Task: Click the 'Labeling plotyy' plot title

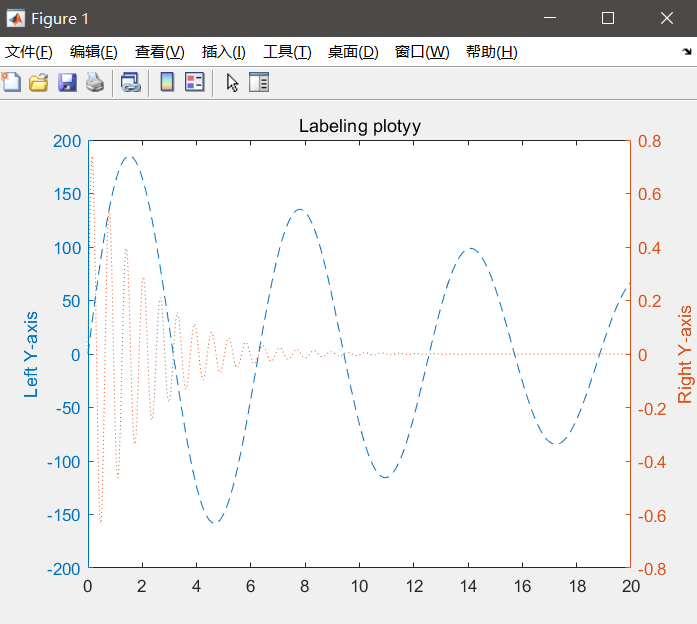Action: pyautogui.click(x=359, y=126)
